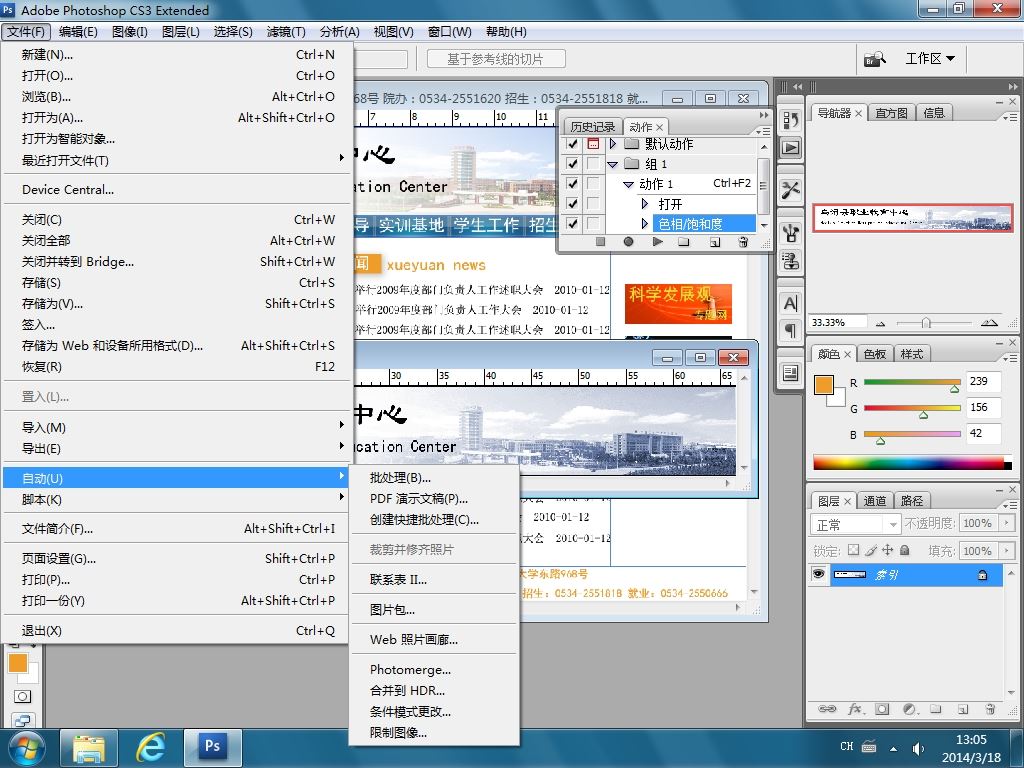This screenshot has height=768, width=1024.
Task: Toggle the checkbox beside 默认动作 action set
Action: coord(572,144)
